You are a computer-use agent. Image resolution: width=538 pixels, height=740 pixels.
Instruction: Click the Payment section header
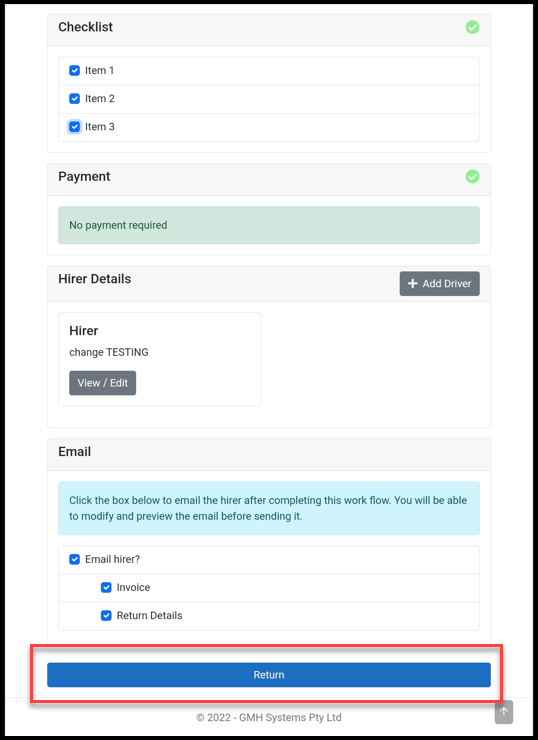point(269,179)
